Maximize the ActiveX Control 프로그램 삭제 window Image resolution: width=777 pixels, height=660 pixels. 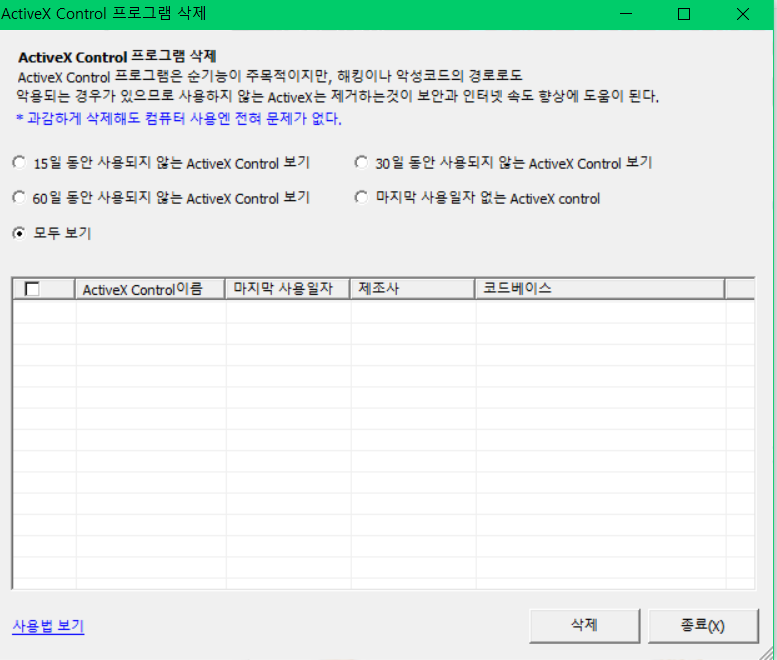click(684, 14)
